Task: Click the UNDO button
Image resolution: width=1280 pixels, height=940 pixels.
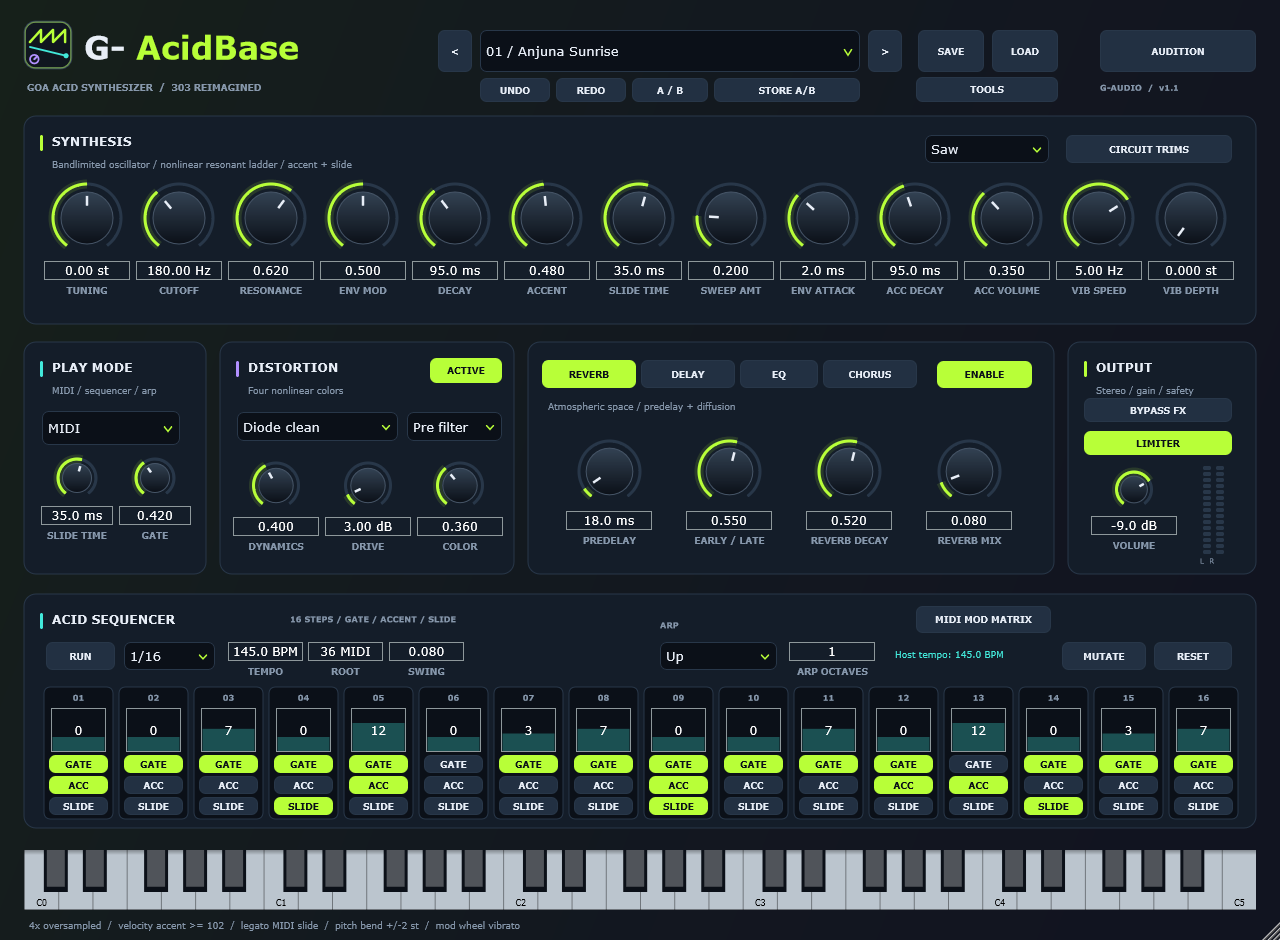Action: coord(515,90)
